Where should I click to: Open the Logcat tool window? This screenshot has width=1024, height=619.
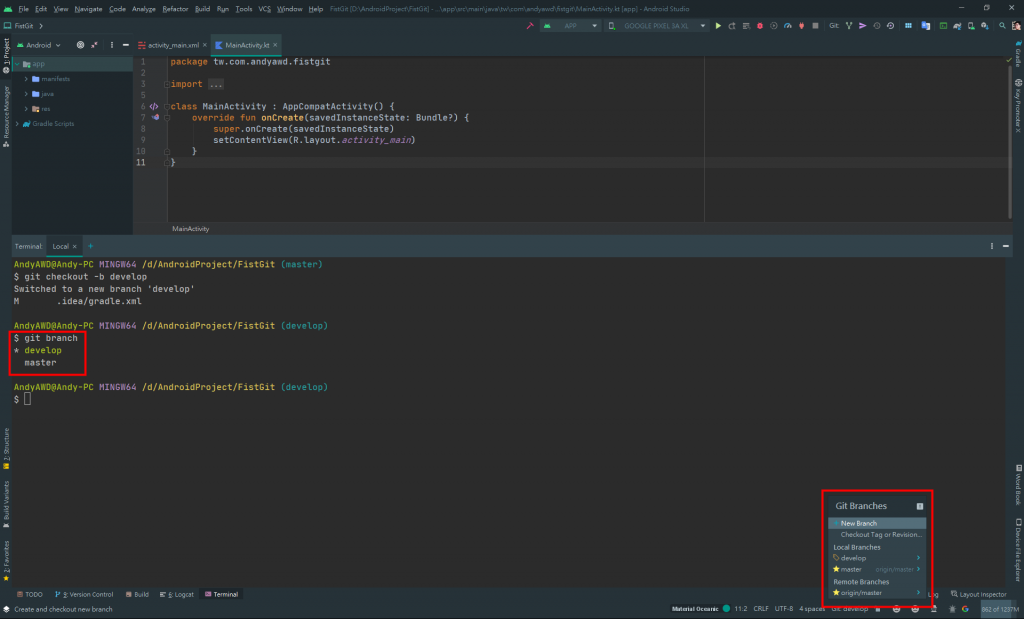tap(176, 595)
